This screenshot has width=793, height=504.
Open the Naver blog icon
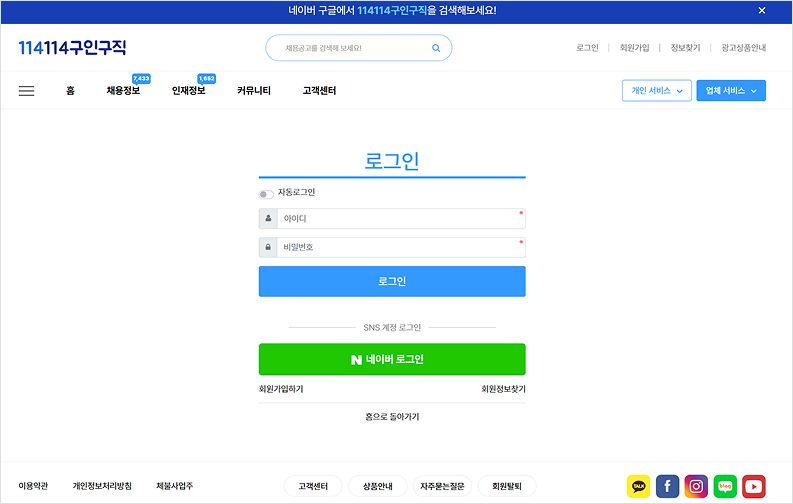click(x=725, y=486)
